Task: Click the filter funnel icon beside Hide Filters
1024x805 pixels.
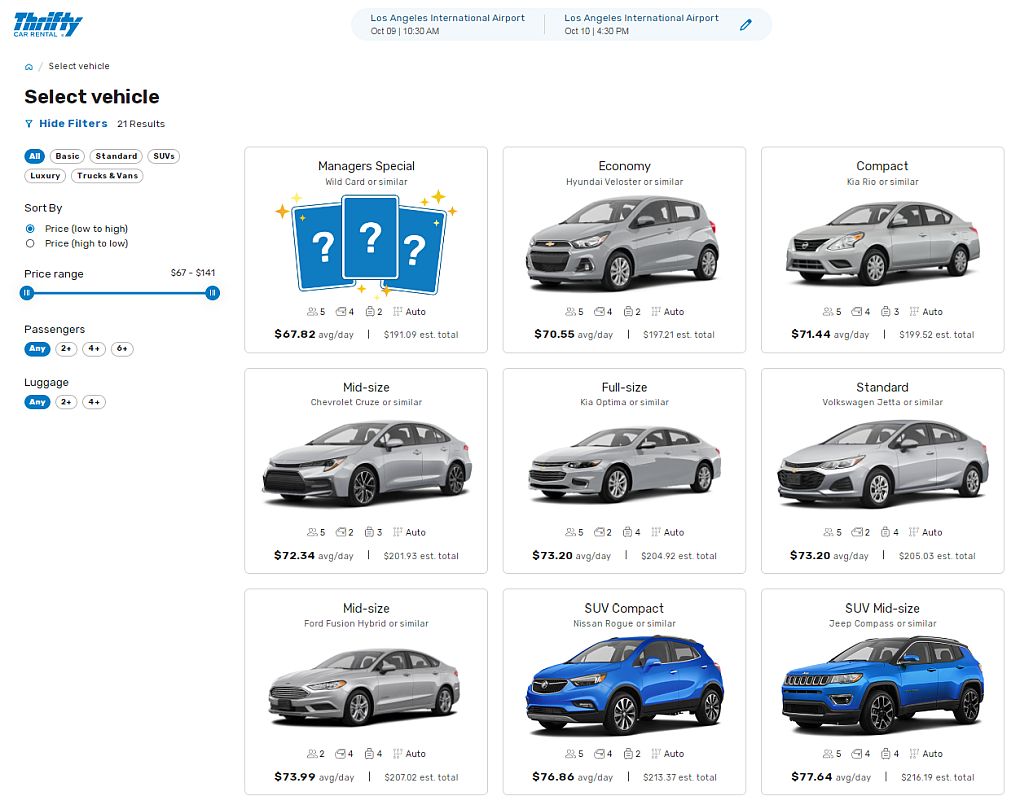Action: pos(28,123)
